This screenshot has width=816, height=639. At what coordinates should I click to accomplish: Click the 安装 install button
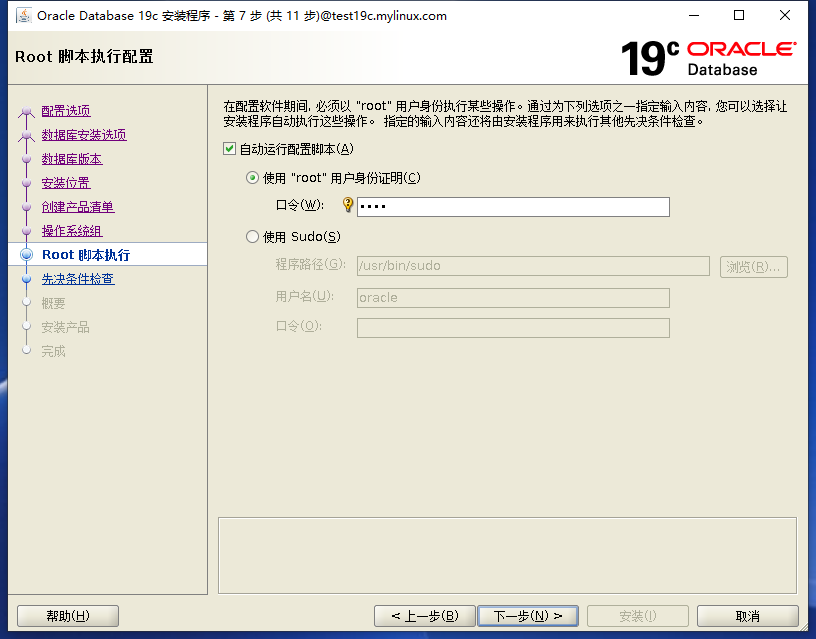pyautogui.click(x=638, y=616)
